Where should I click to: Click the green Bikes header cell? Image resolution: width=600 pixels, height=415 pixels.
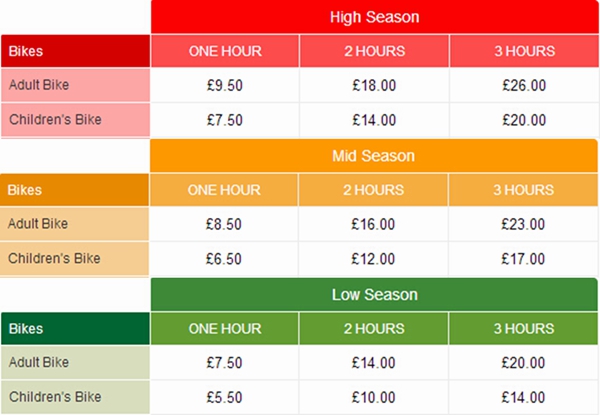(76, 329)
